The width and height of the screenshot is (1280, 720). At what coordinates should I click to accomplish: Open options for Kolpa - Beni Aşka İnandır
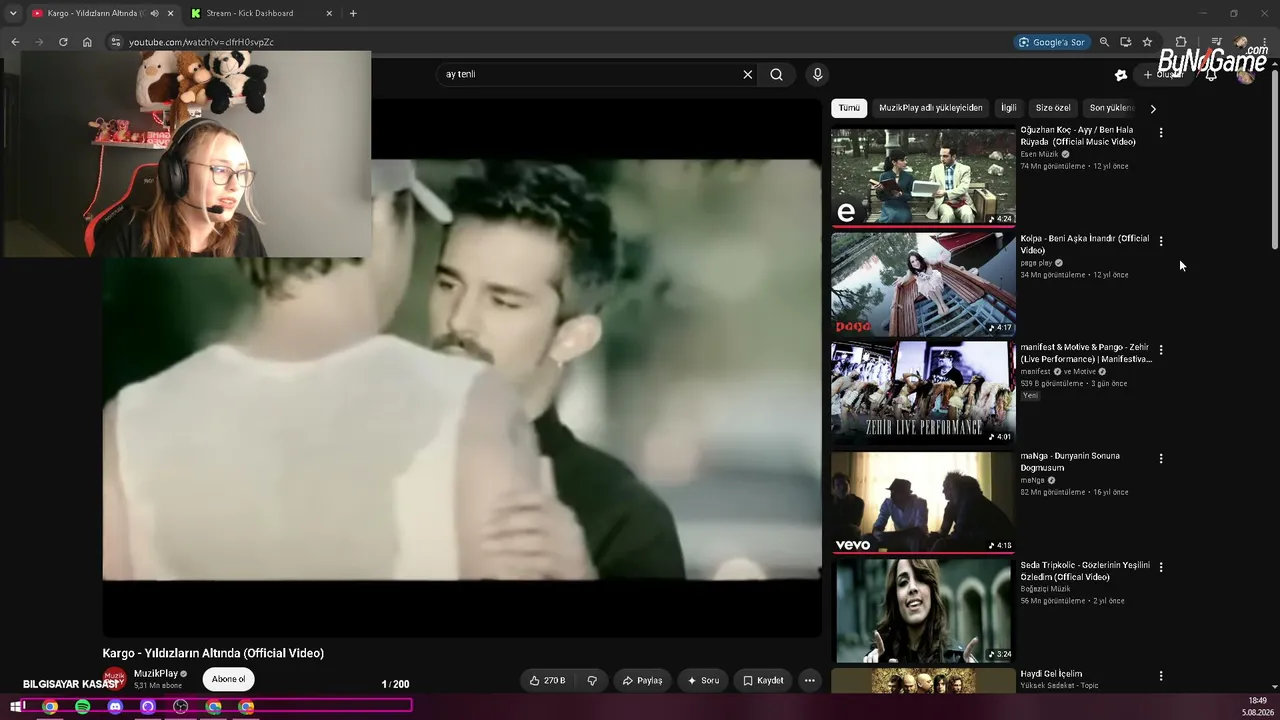tap(1161, 241)
